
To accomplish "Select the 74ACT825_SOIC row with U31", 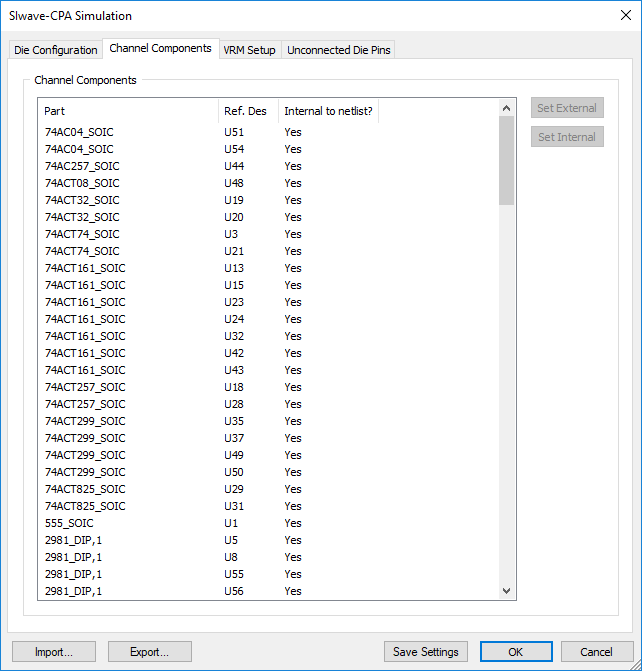I will [268, 506].
